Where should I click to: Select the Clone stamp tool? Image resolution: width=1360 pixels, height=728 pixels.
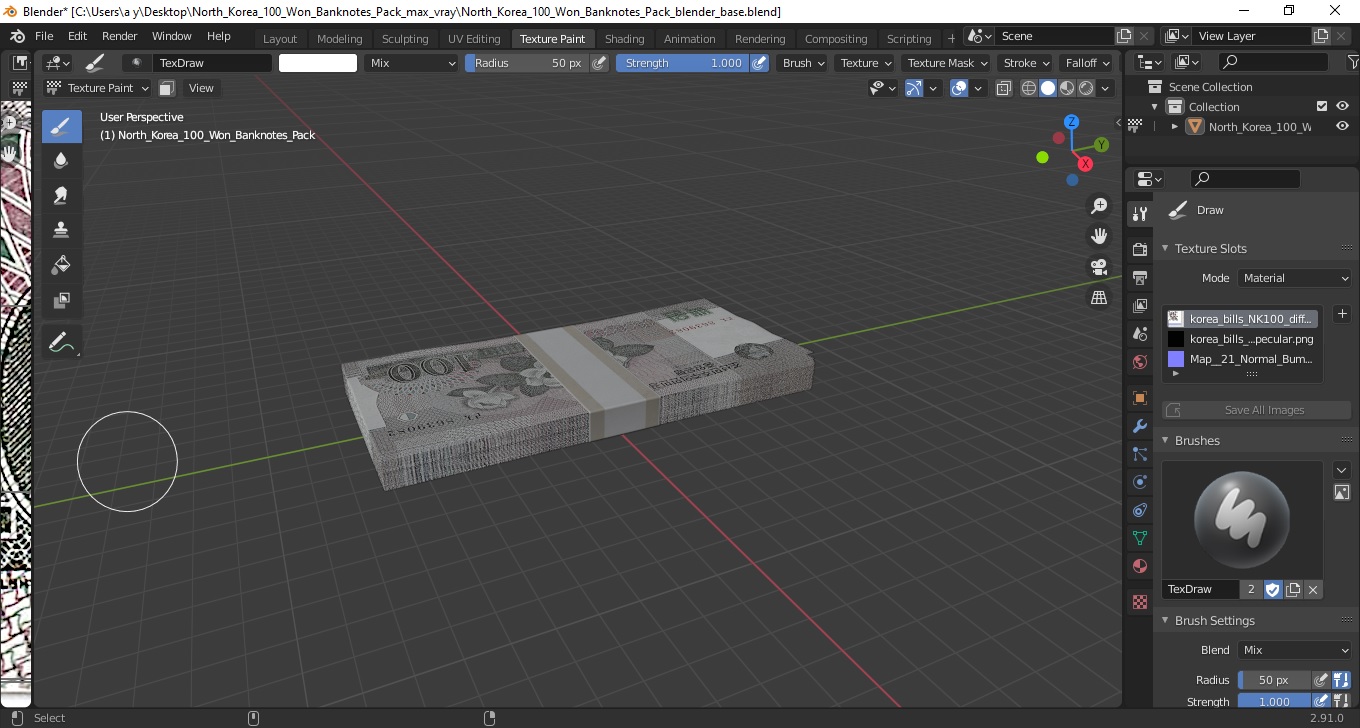61,230
